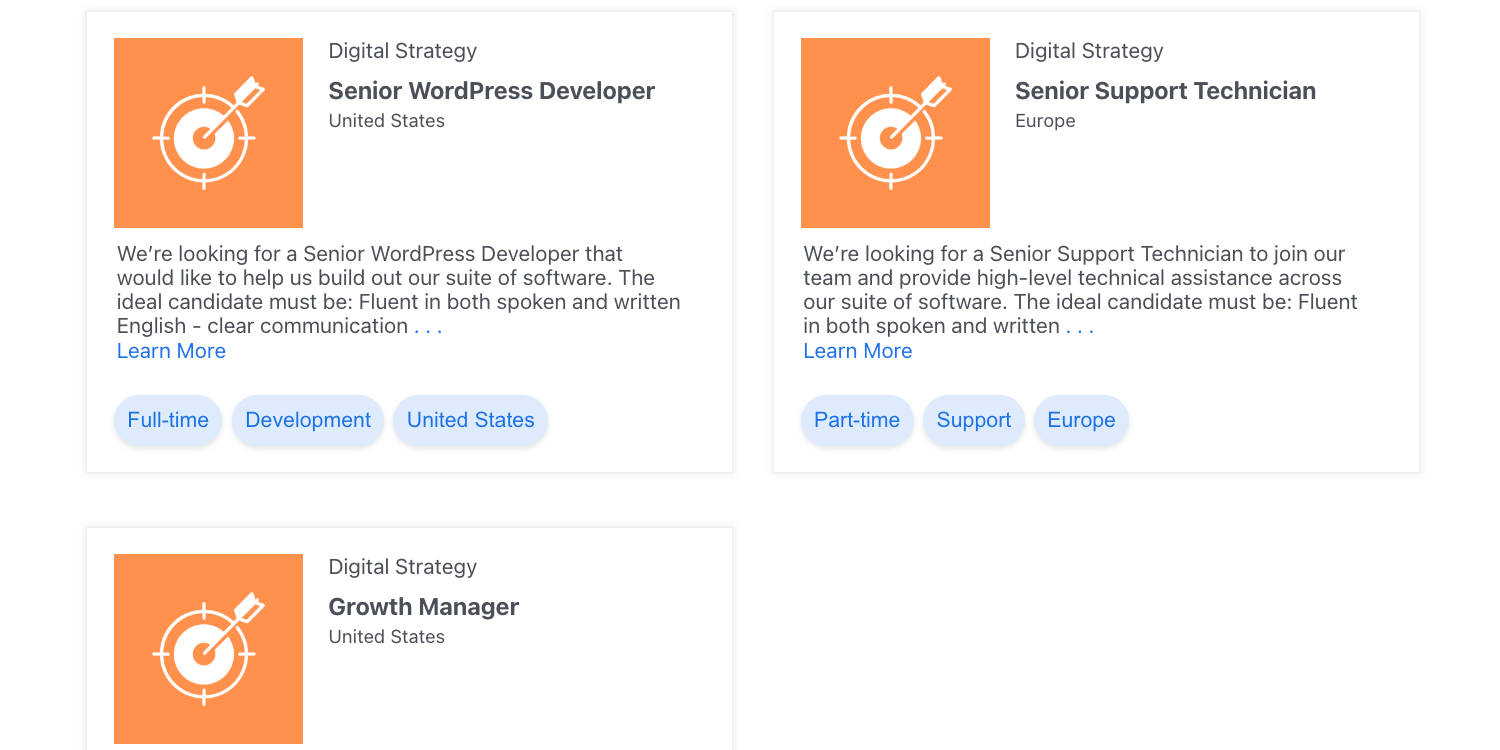Click the target logo on the Growth Manager card
This screenshot has height=750, width=1500.
[208, 648]
